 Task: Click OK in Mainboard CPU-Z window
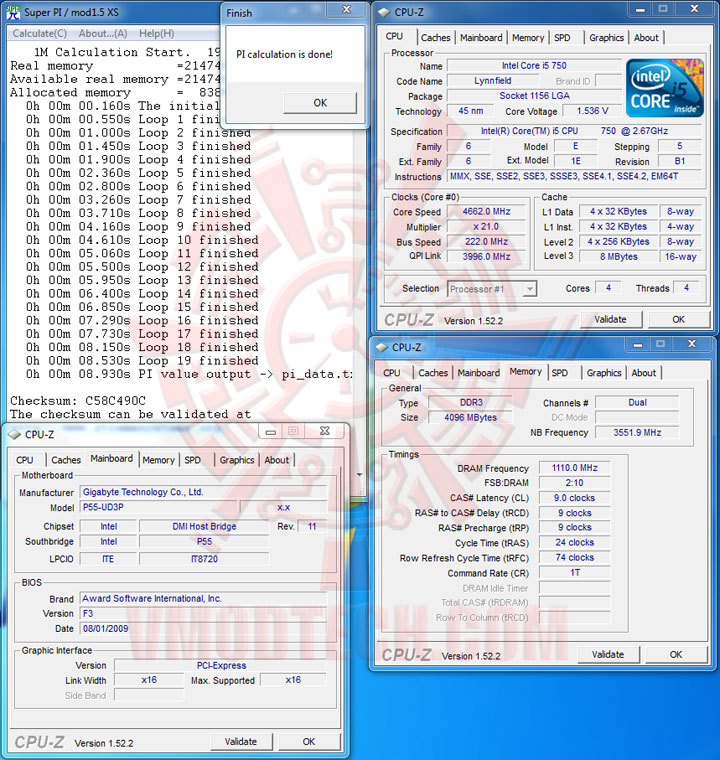click(x=309, y=742)
